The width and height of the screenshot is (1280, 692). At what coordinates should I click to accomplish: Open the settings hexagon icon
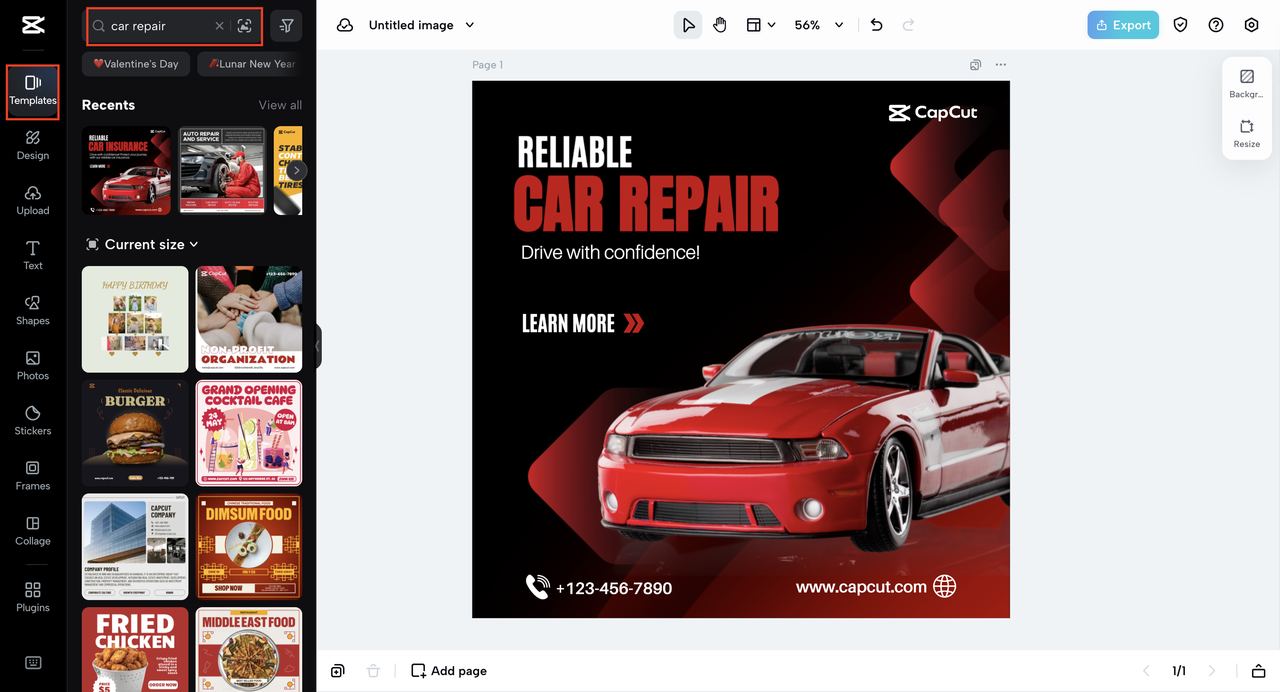pyautogui.click(x=1251, y=25)
